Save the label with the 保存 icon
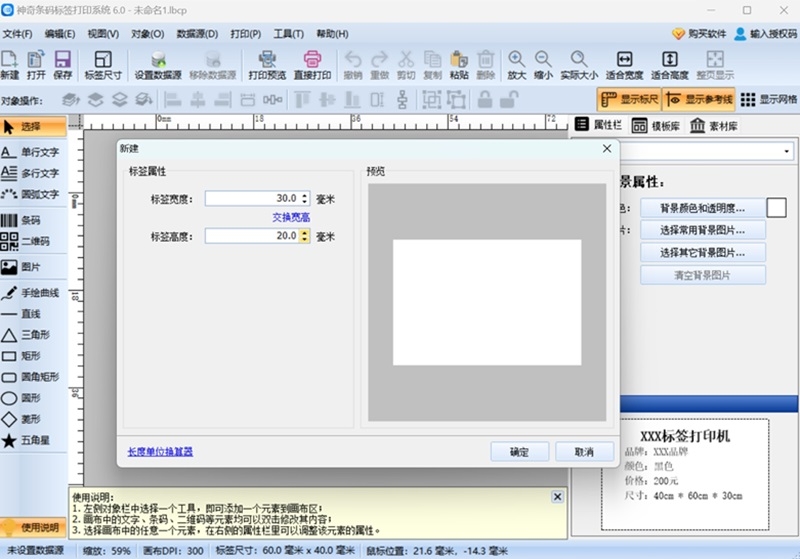The width and height of the screenshot is (800, 559). [63, 65]
